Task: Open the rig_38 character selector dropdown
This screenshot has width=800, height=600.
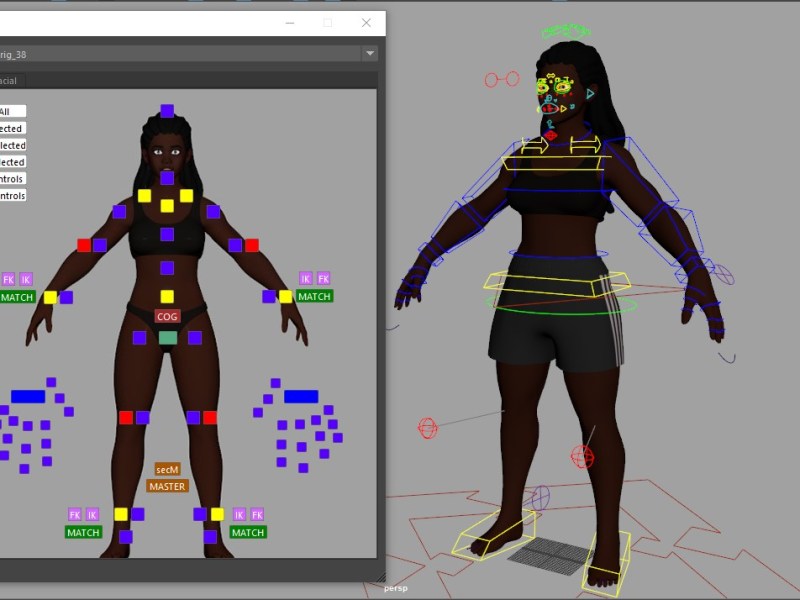Action: point(368,55)
